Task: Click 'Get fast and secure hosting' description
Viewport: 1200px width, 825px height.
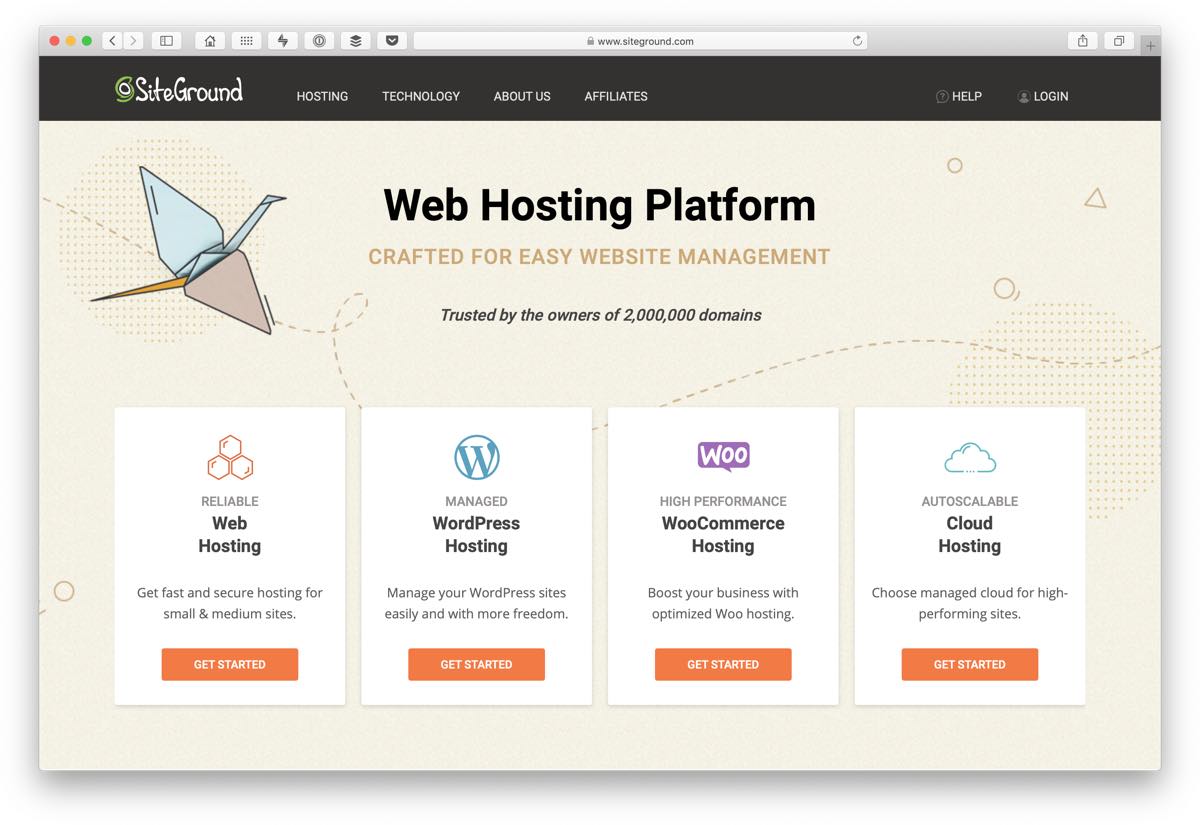Action: [x=230, y=603]
